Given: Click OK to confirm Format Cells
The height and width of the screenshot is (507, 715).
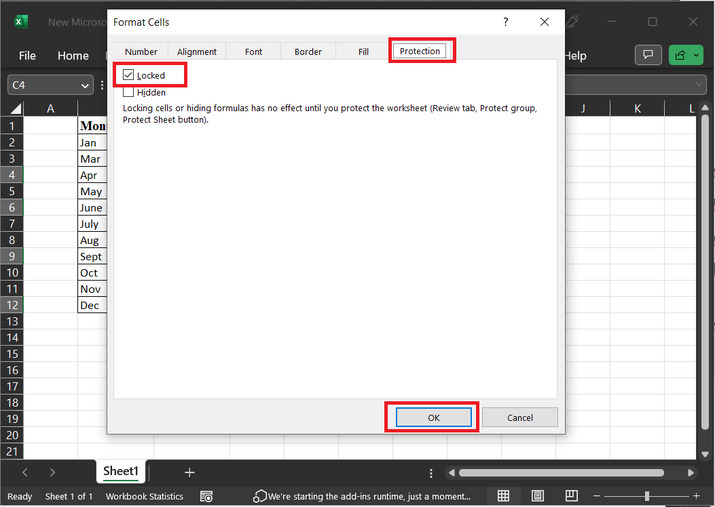Looking at the screenshot, I should [x=432, y=417].
